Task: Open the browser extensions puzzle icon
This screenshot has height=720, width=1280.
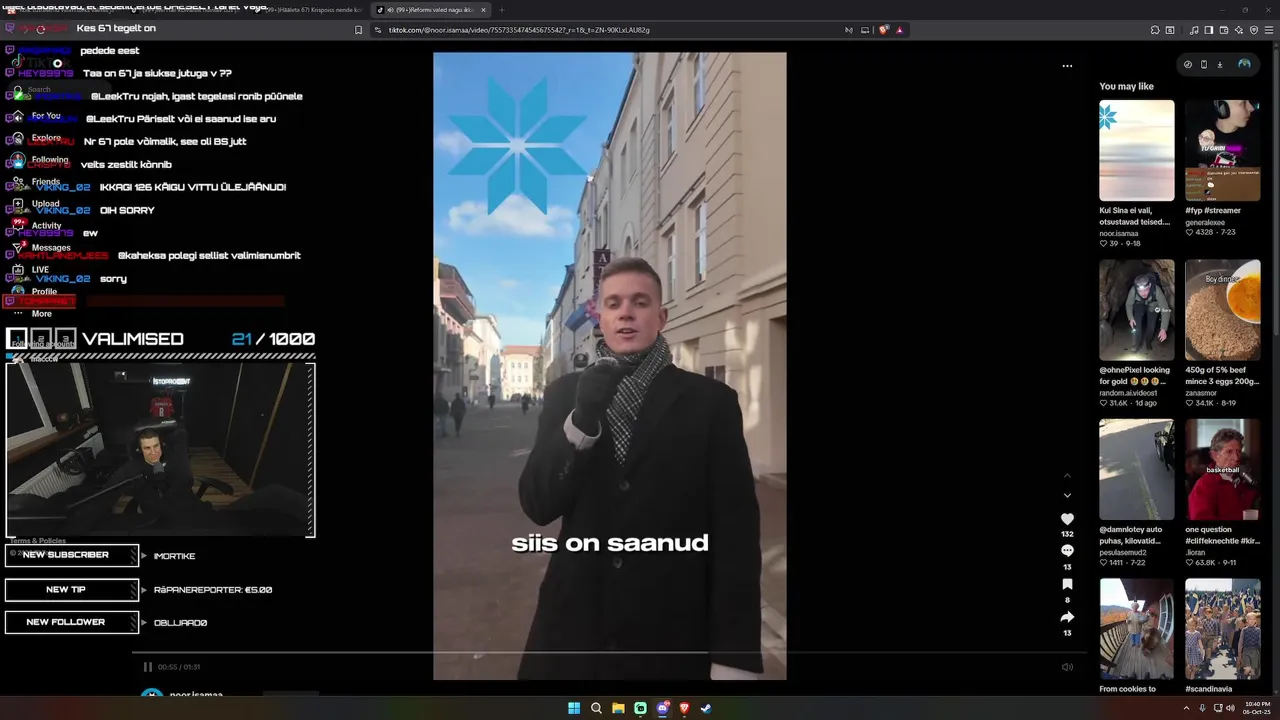Action: 1155,30
